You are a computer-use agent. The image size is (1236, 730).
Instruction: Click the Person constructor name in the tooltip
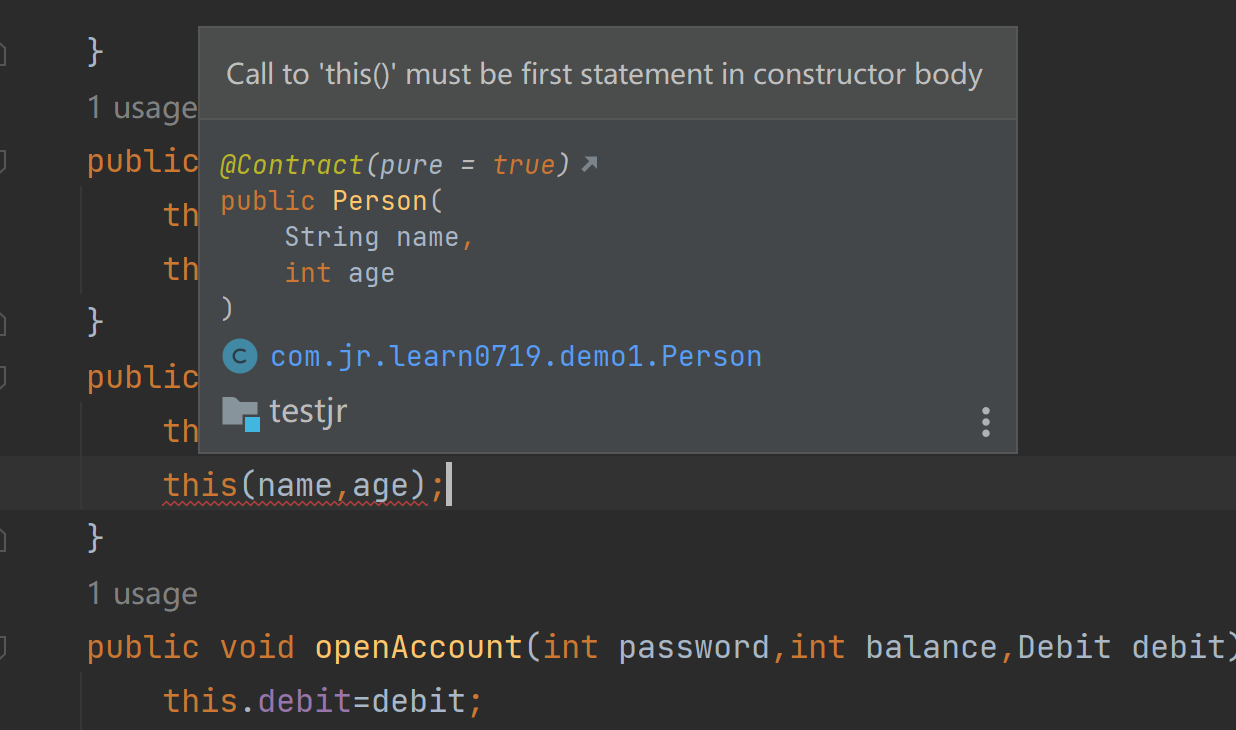379,201
